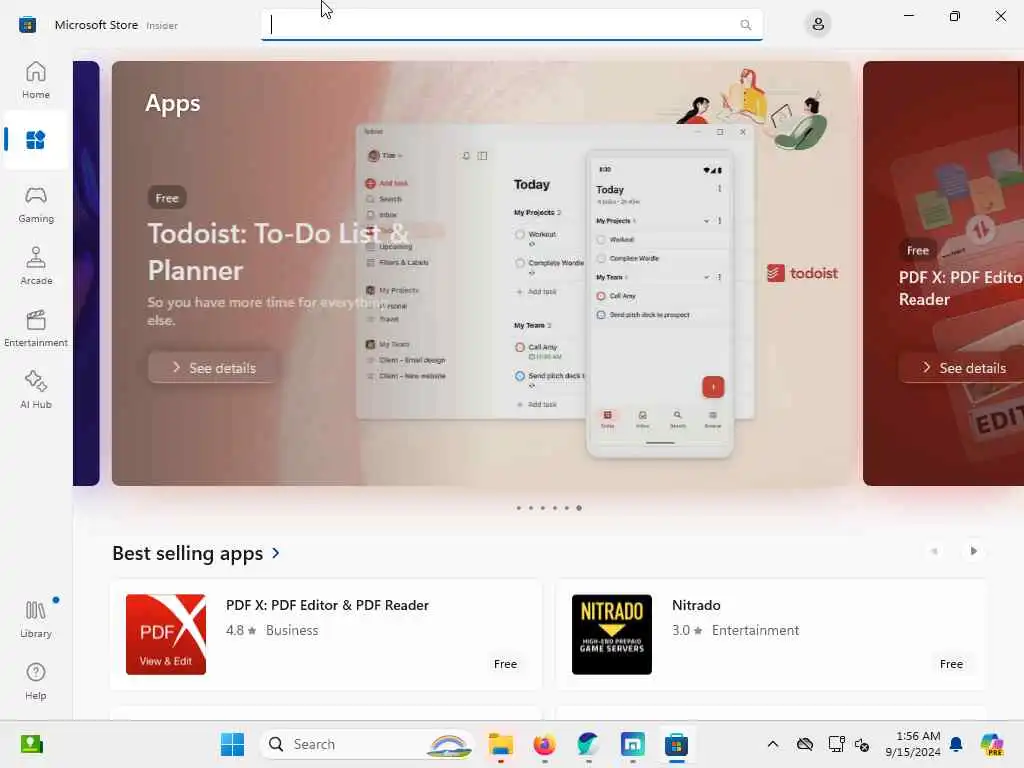This screenshot has width=1024, height=768.
Task: Open Firefox from taskbar
Action: (x=545, y=744)
